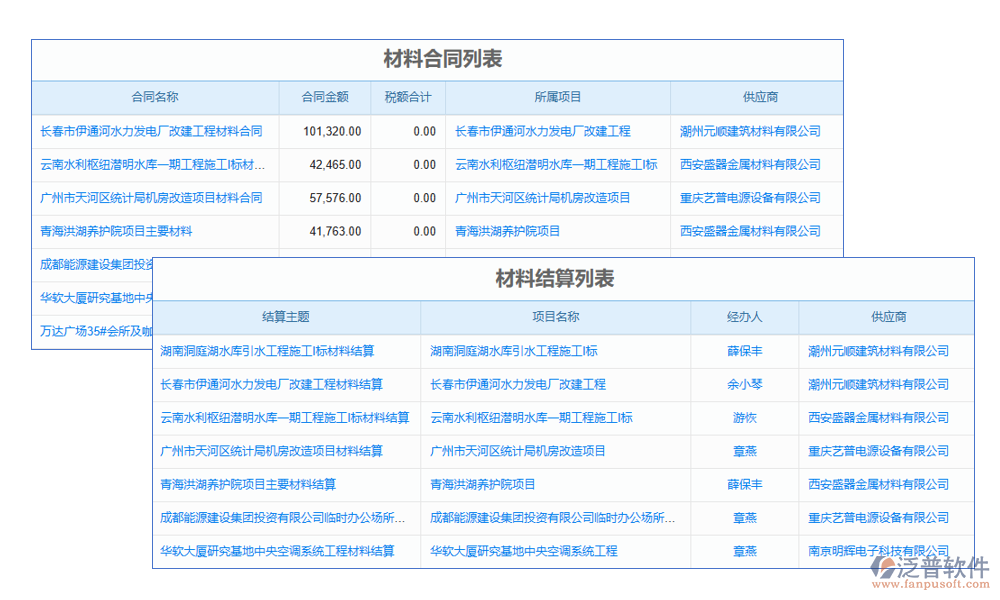
Task: Open contract 长春市伊通河水力发电厂改建工程材料合同
Action: tap(151, 131)
